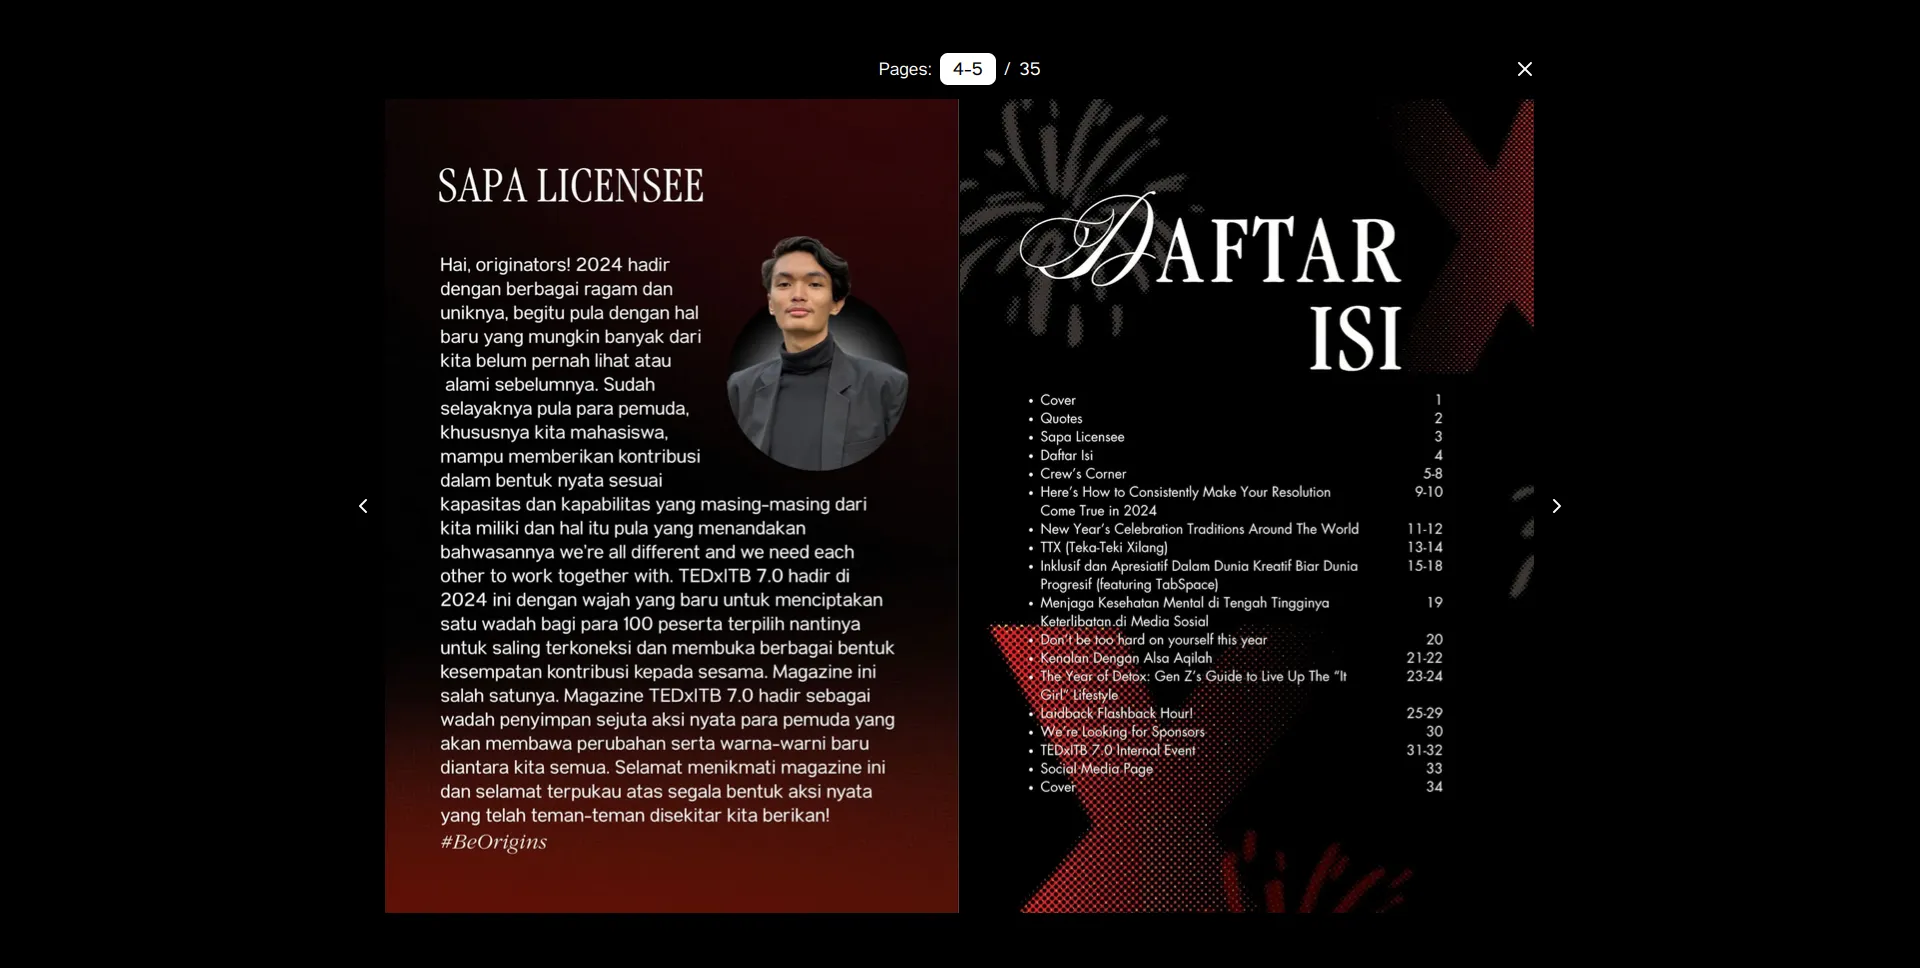The width and height of the screenshot is (1920, 968).
Task: Open the Cover entry in Daftar Isi
Action: (x=1058, y=400)
